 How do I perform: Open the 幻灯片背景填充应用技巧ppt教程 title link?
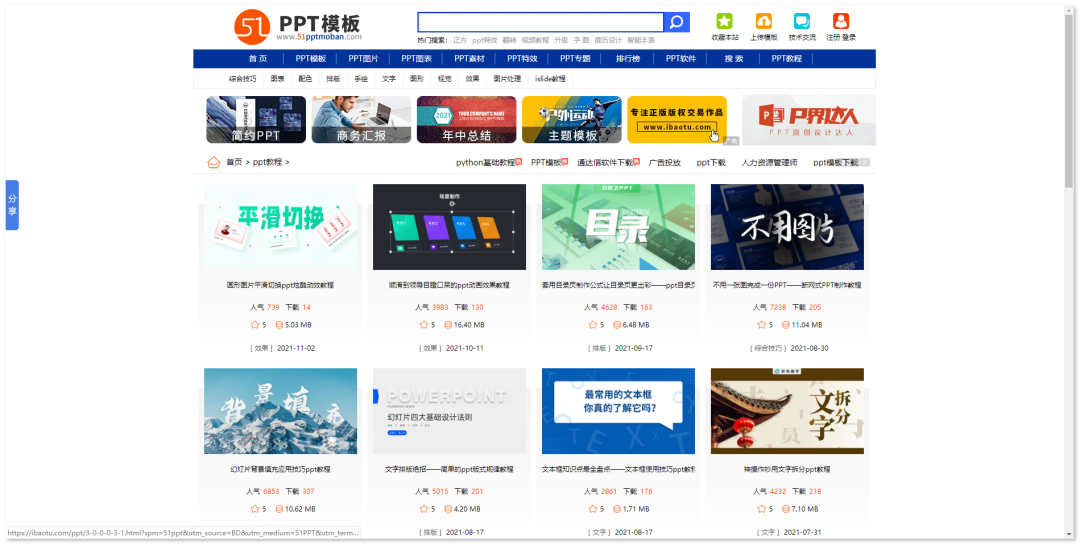(x=280, y=469)
